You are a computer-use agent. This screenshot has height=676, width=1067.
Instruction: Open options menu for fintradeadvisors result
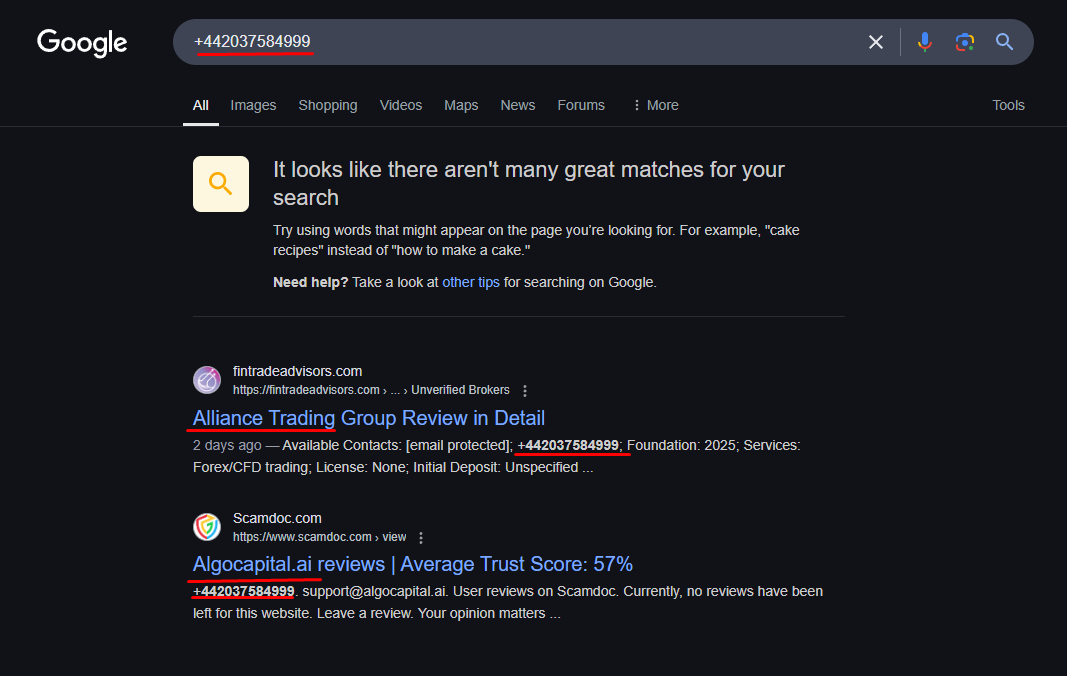click(x=525, y=391)
